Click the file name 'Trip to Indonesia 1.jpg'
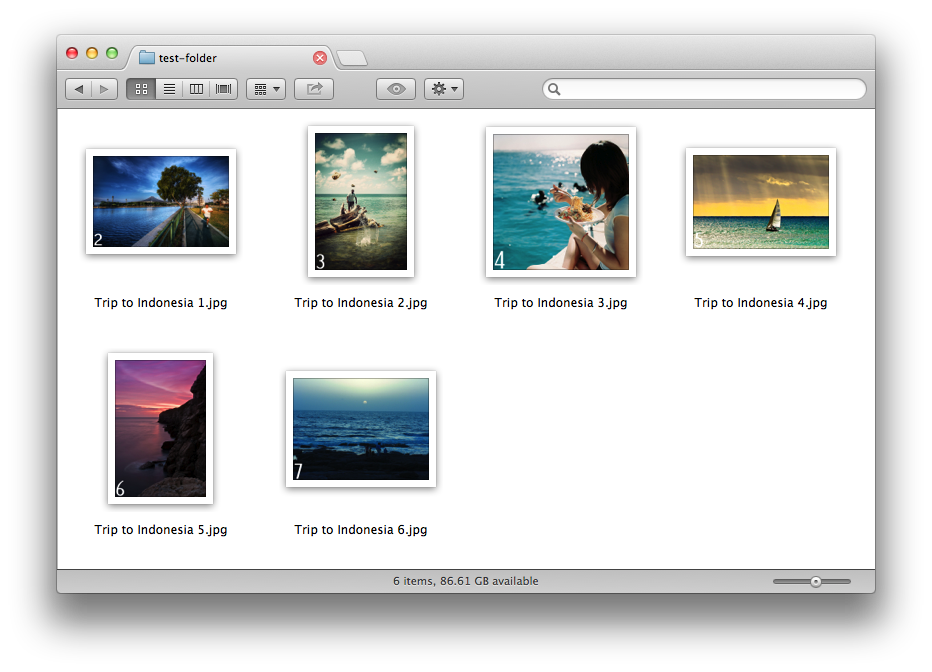The image size is (932, 672). (x=160, y=303)
